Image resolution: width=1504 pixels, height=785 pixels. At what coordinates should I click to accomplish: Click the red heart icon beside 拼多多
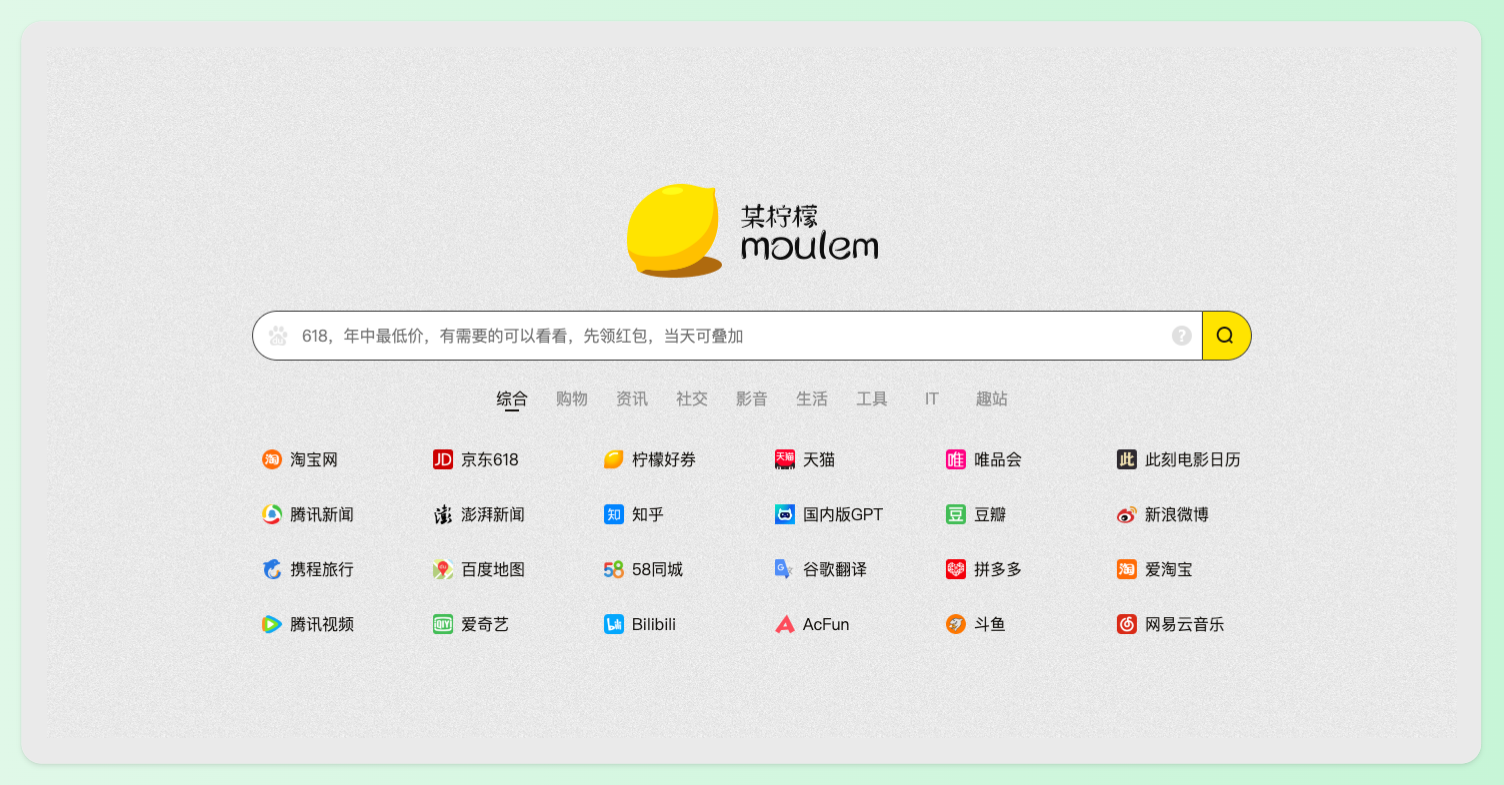pos(956,570)
